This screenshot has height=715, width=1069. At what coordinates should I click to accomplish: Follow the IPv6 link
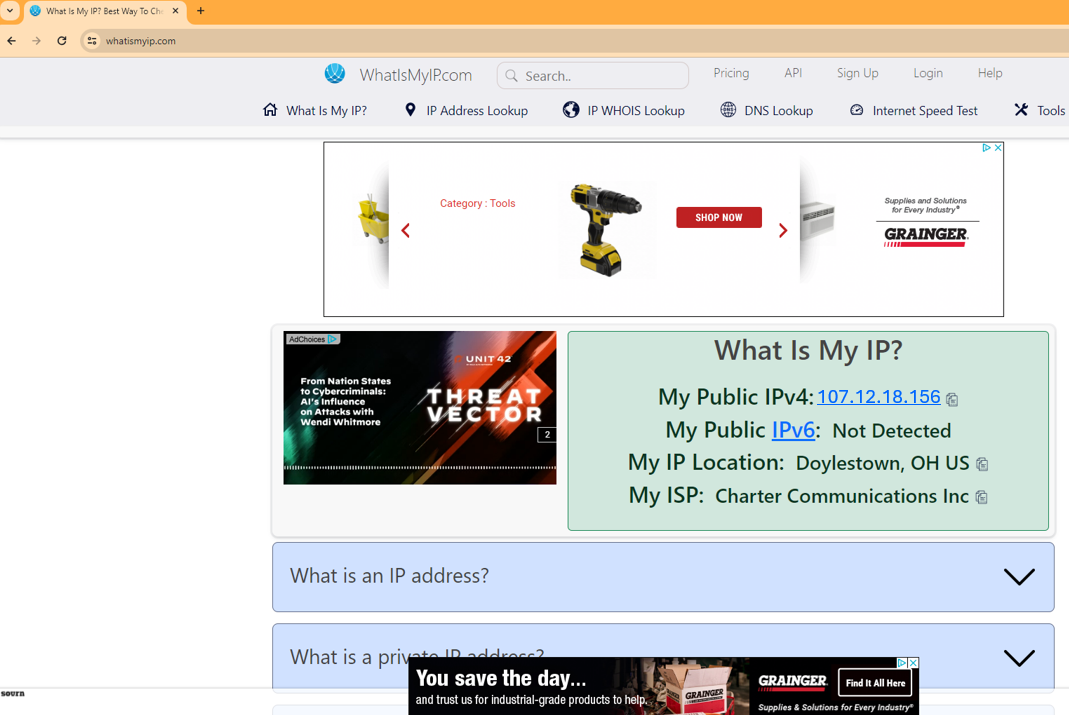pos(793,430)
